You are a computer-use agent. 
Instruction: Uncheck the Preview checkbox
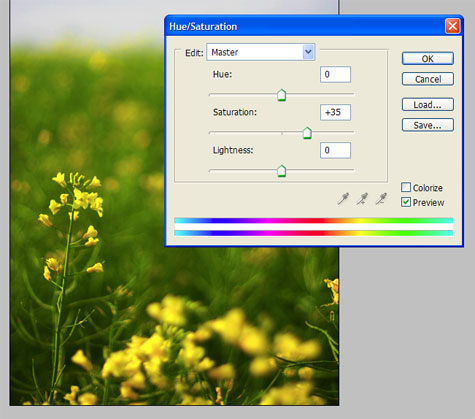[x=406, y=202]
